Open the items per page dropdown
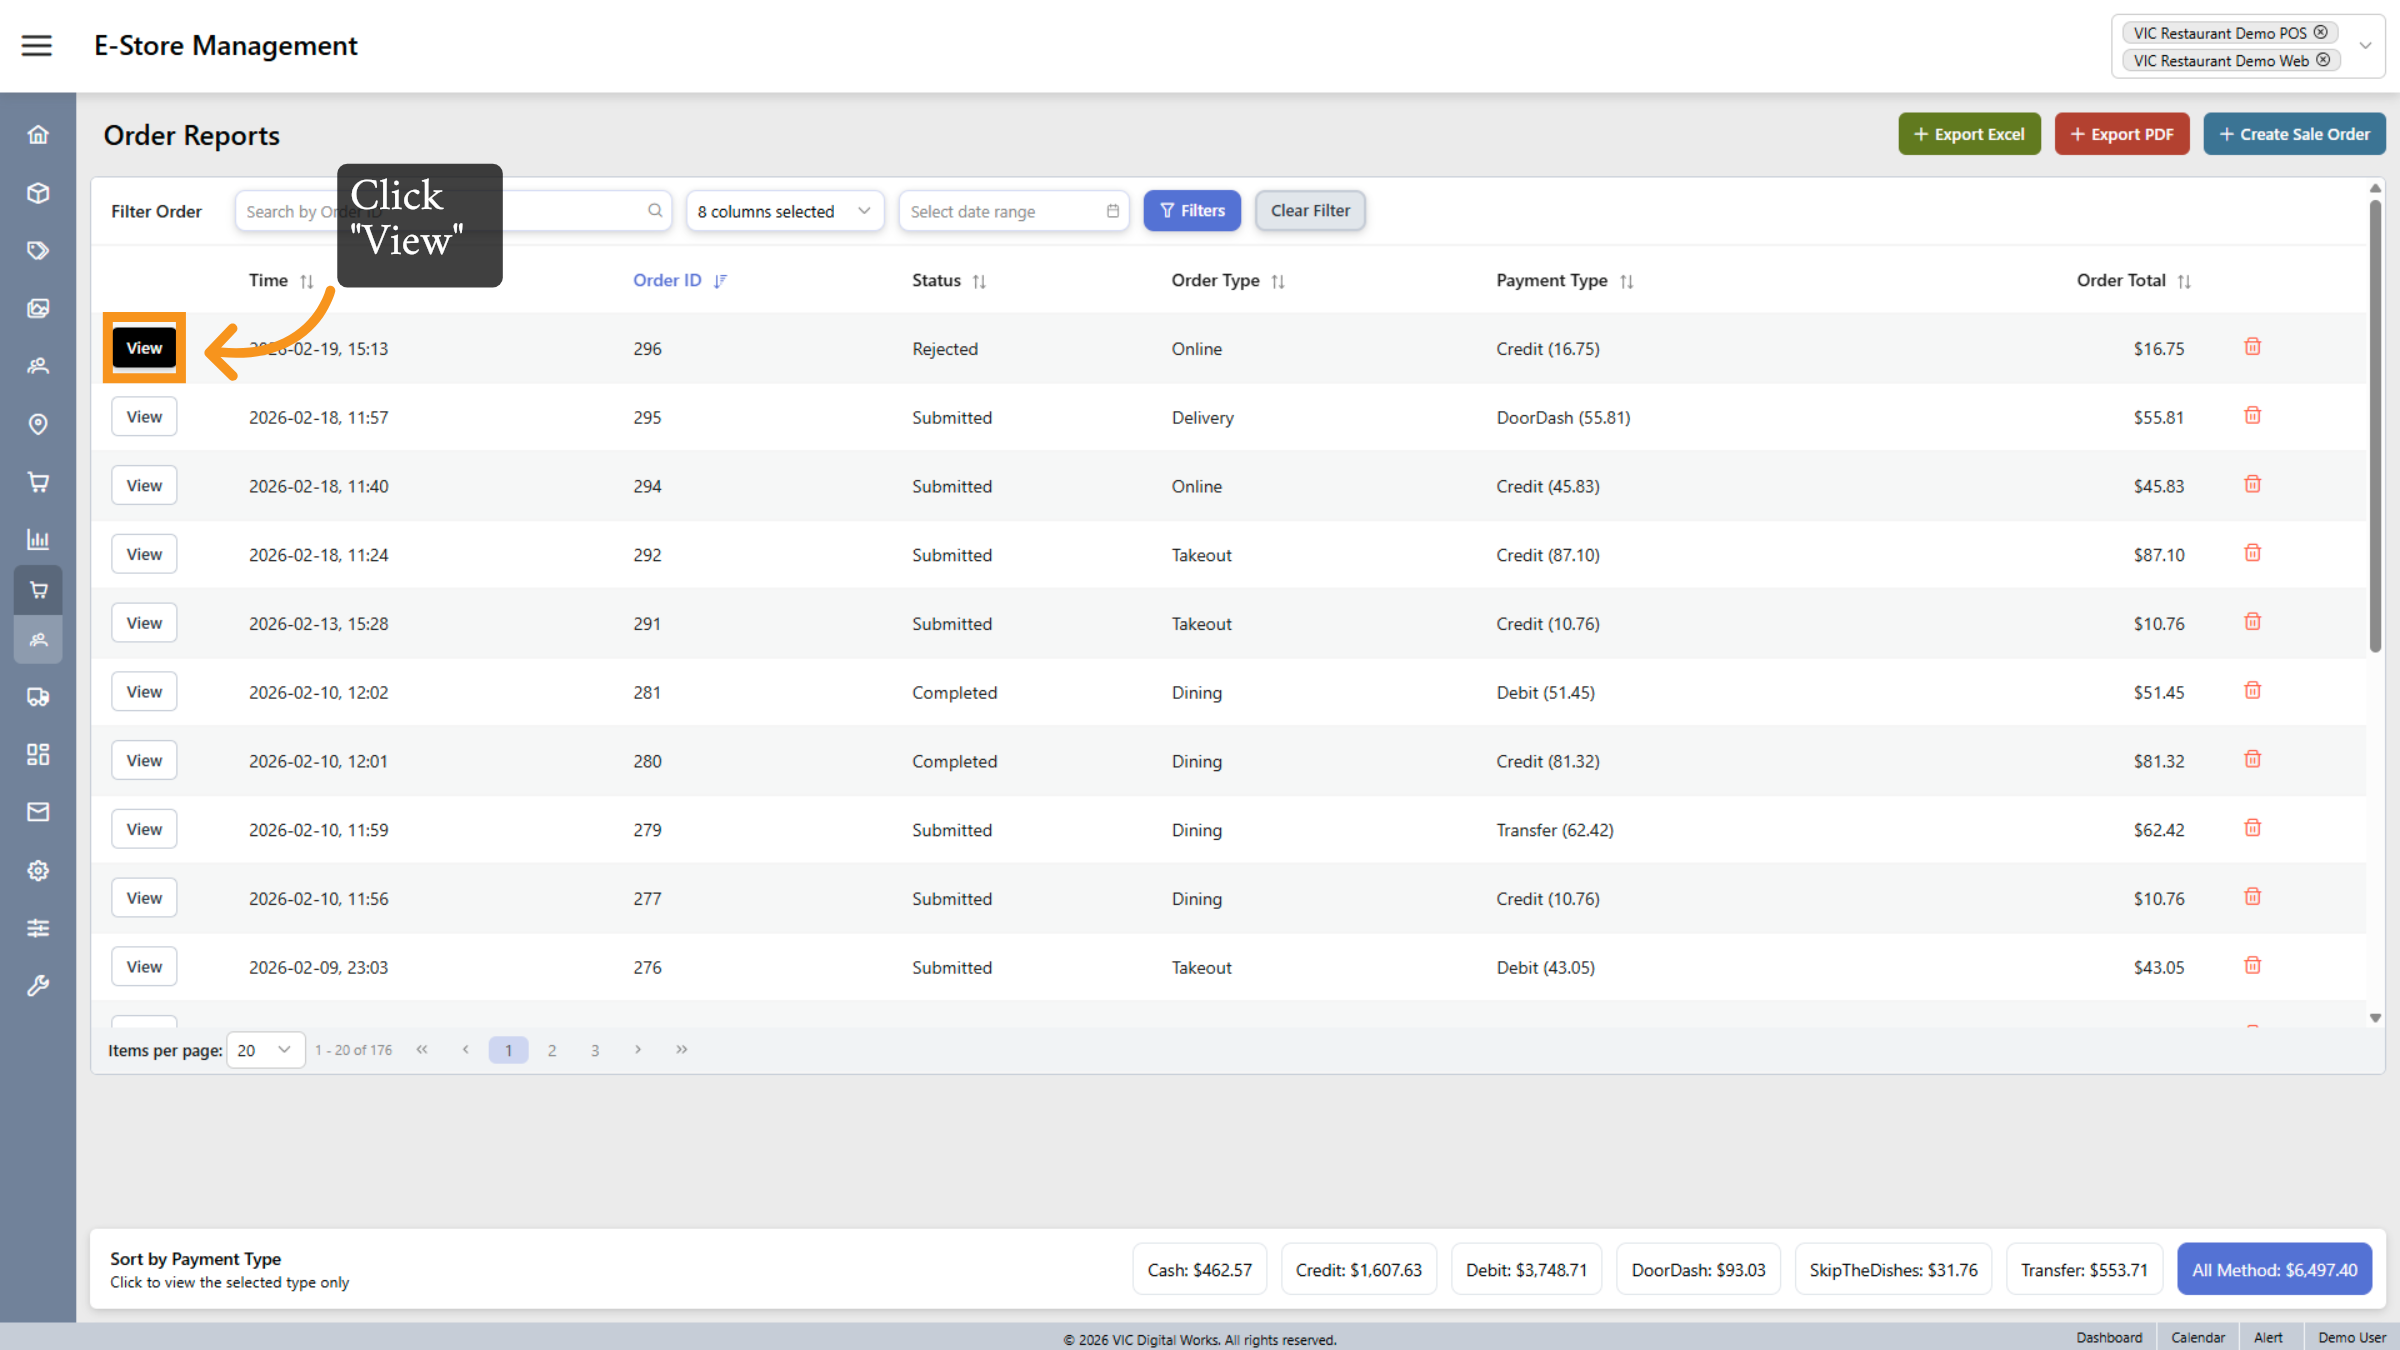The height and width of the screenshot is (1350, 2400). (x=265, y=1050)
